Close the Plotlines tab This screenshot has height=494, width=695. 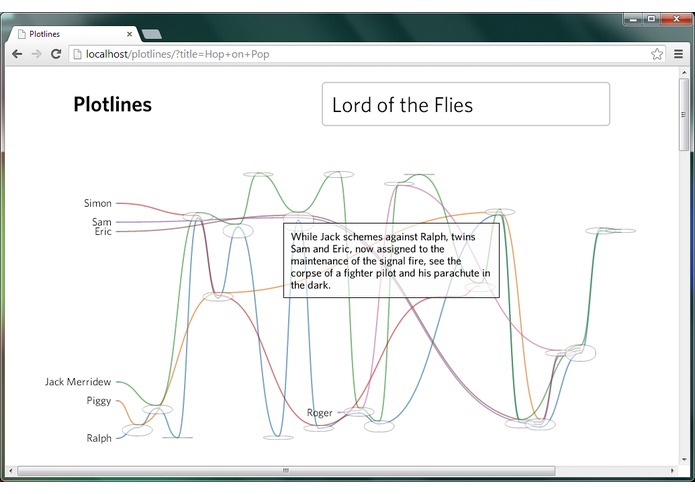tap(129, 34)
